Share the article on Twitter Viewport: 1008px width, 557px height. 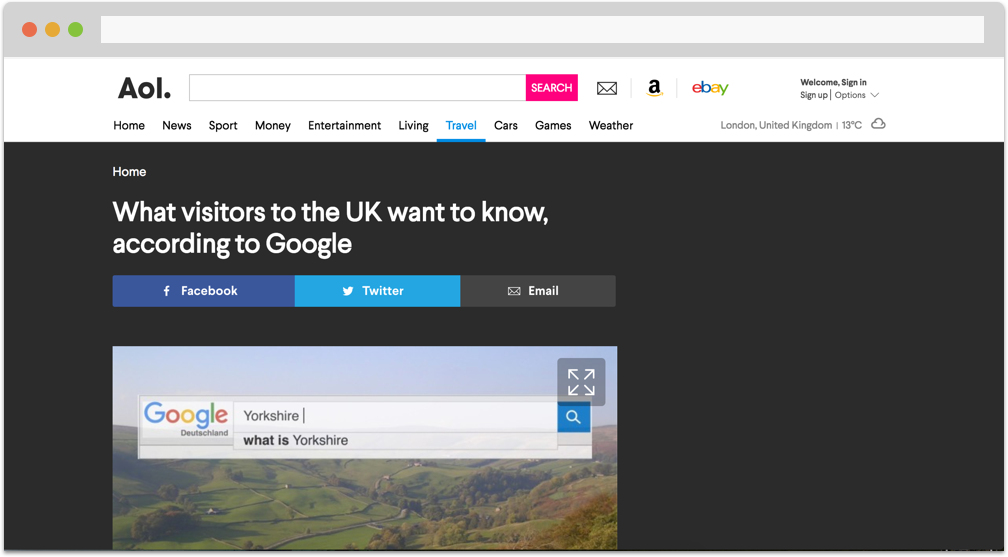(377, 291)
